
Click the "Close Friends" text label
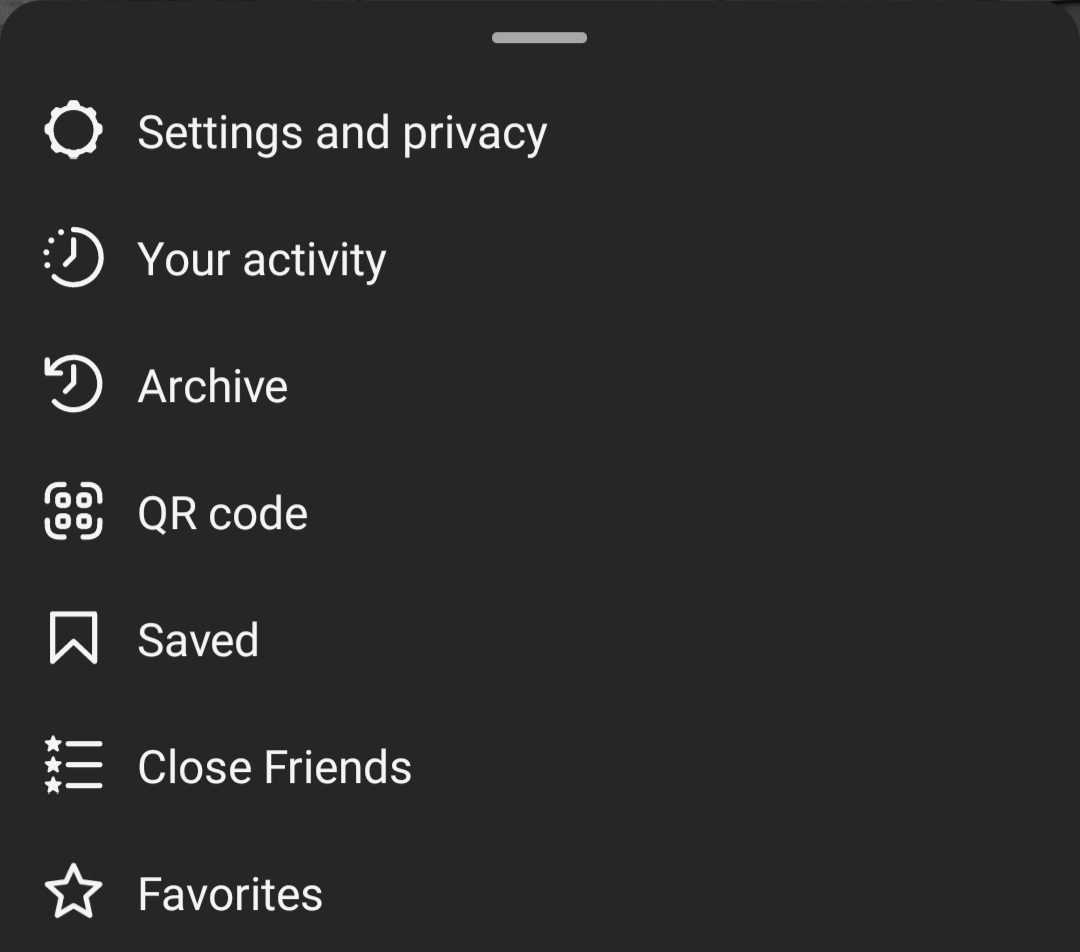point(274,768)
